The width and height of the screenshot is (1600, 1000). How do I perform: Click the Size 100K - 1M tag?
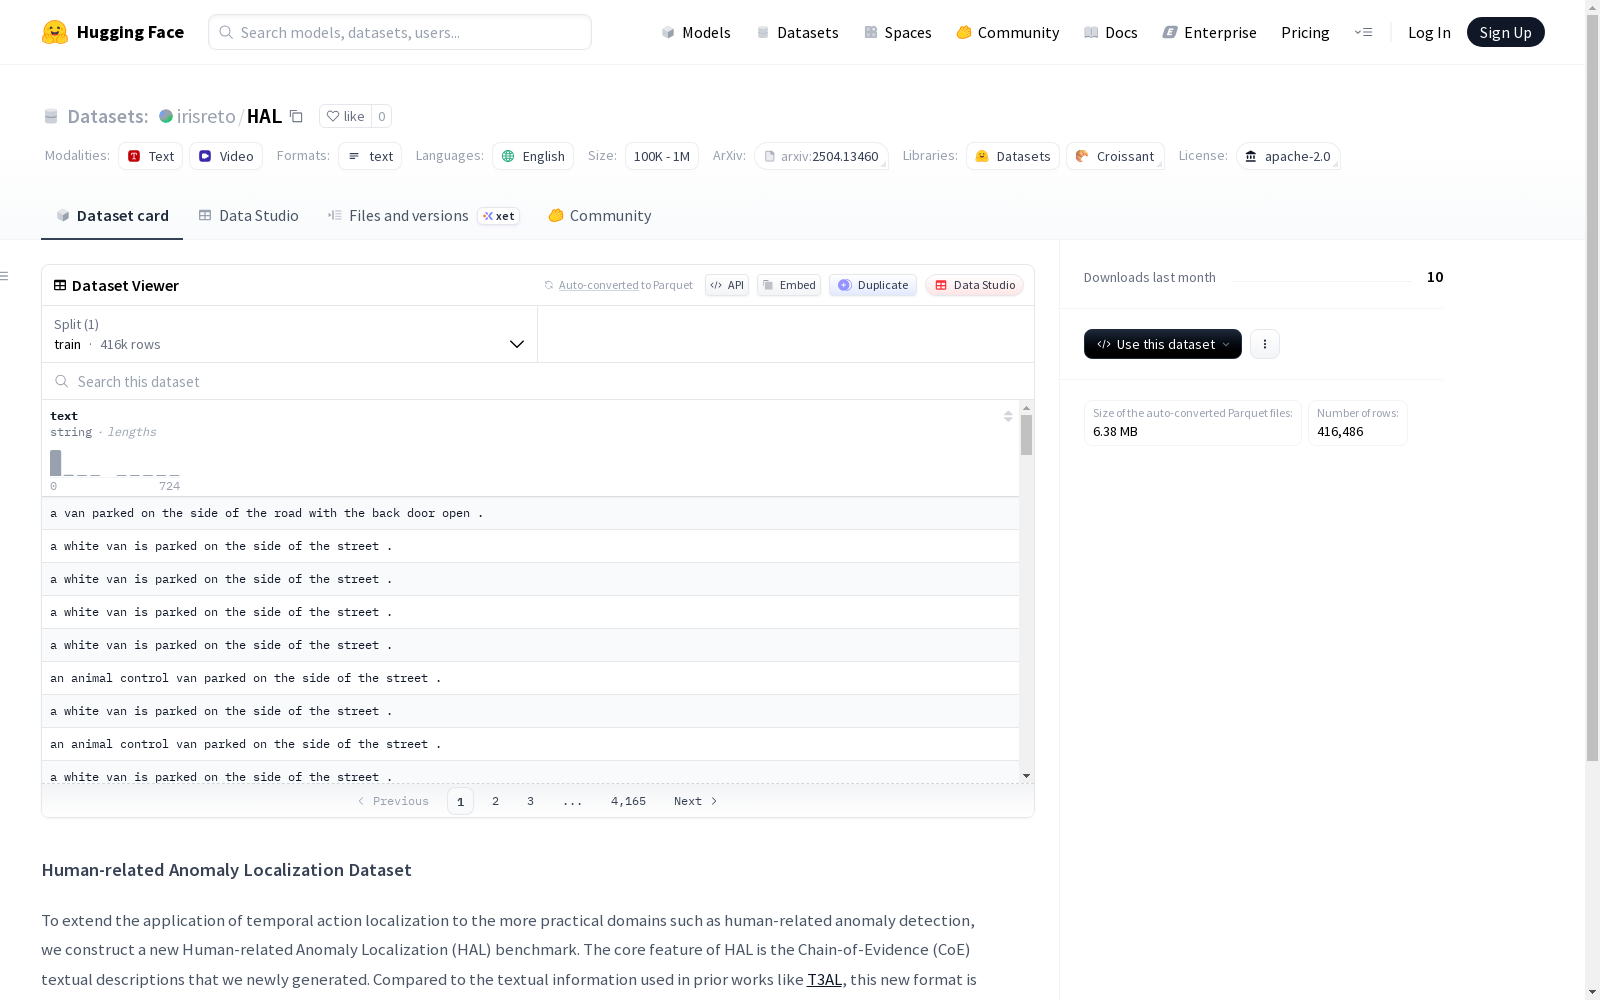662,156
